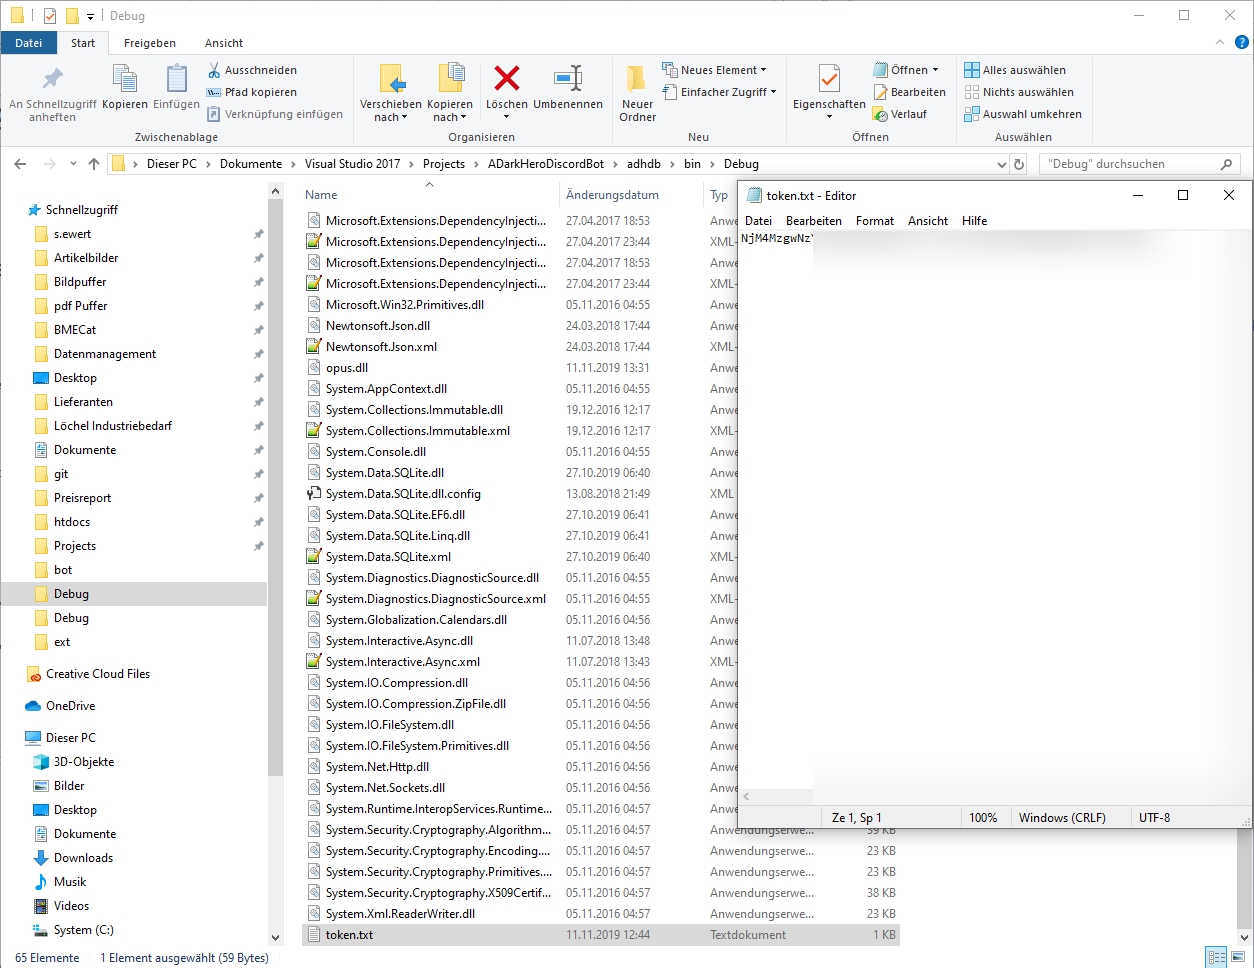This screenshot has height=968, width=1254.
Task: Click the Explorer help question mark icon
Action: point(1241,43)
